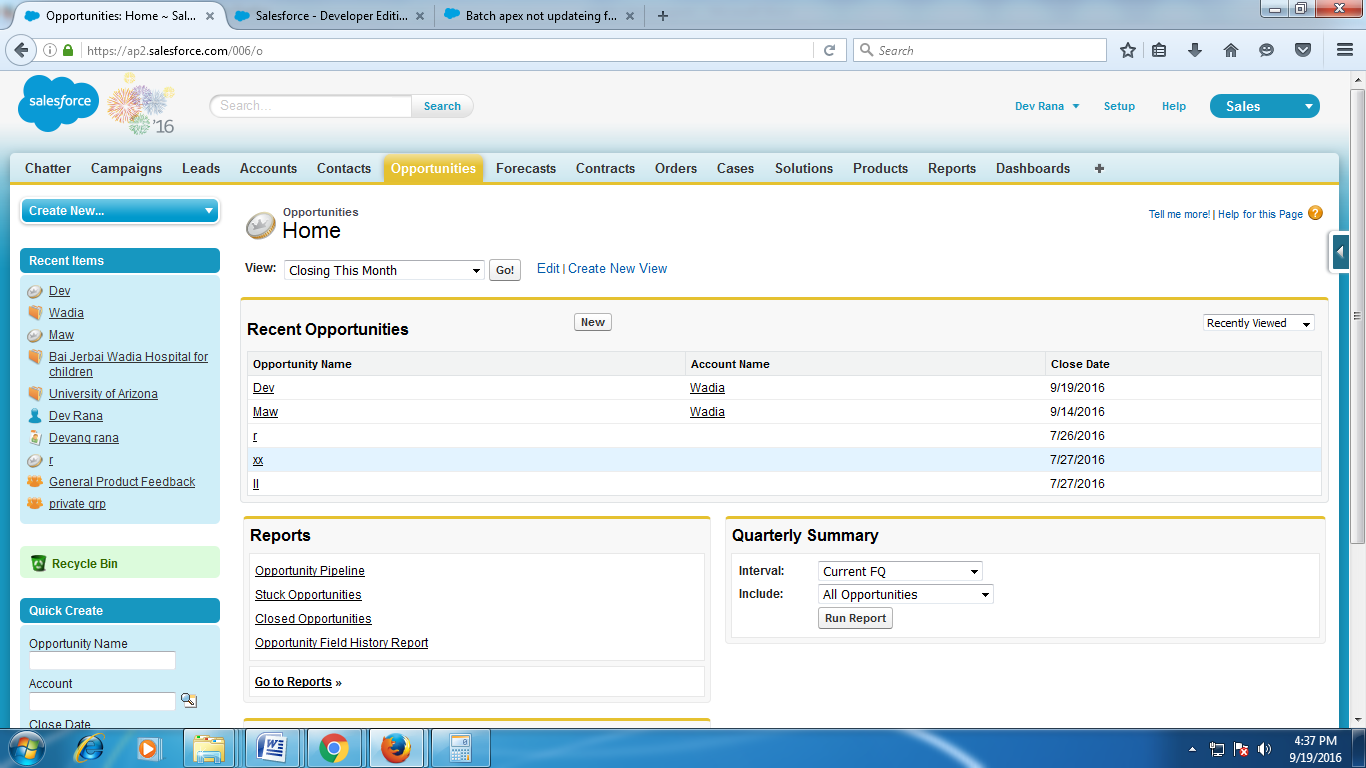Open the Sales app menu dropdown
This screenshot has width=1366, height=768.
tap(1264, 106)
